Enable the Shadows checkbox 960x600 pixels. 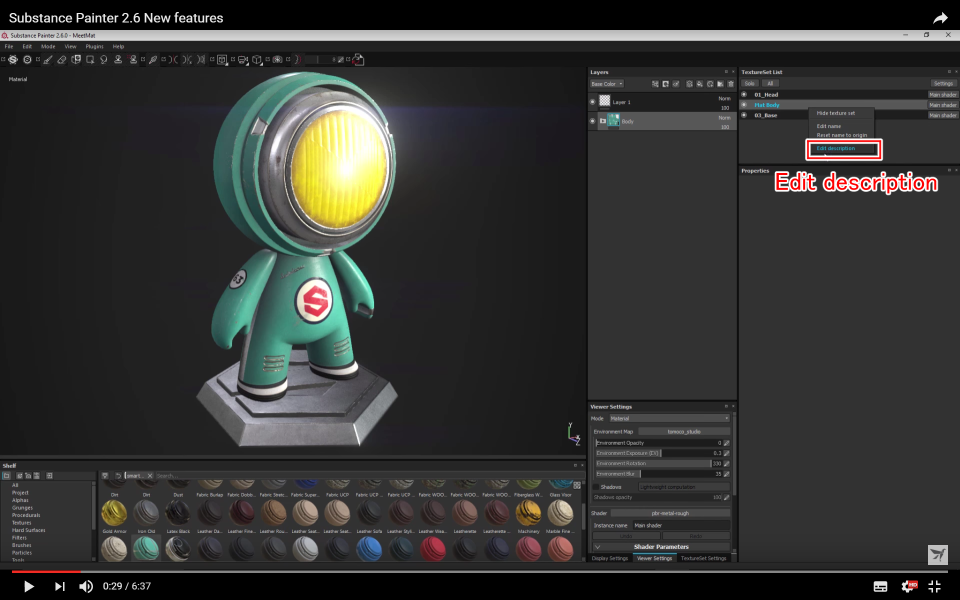coord(596,487)
